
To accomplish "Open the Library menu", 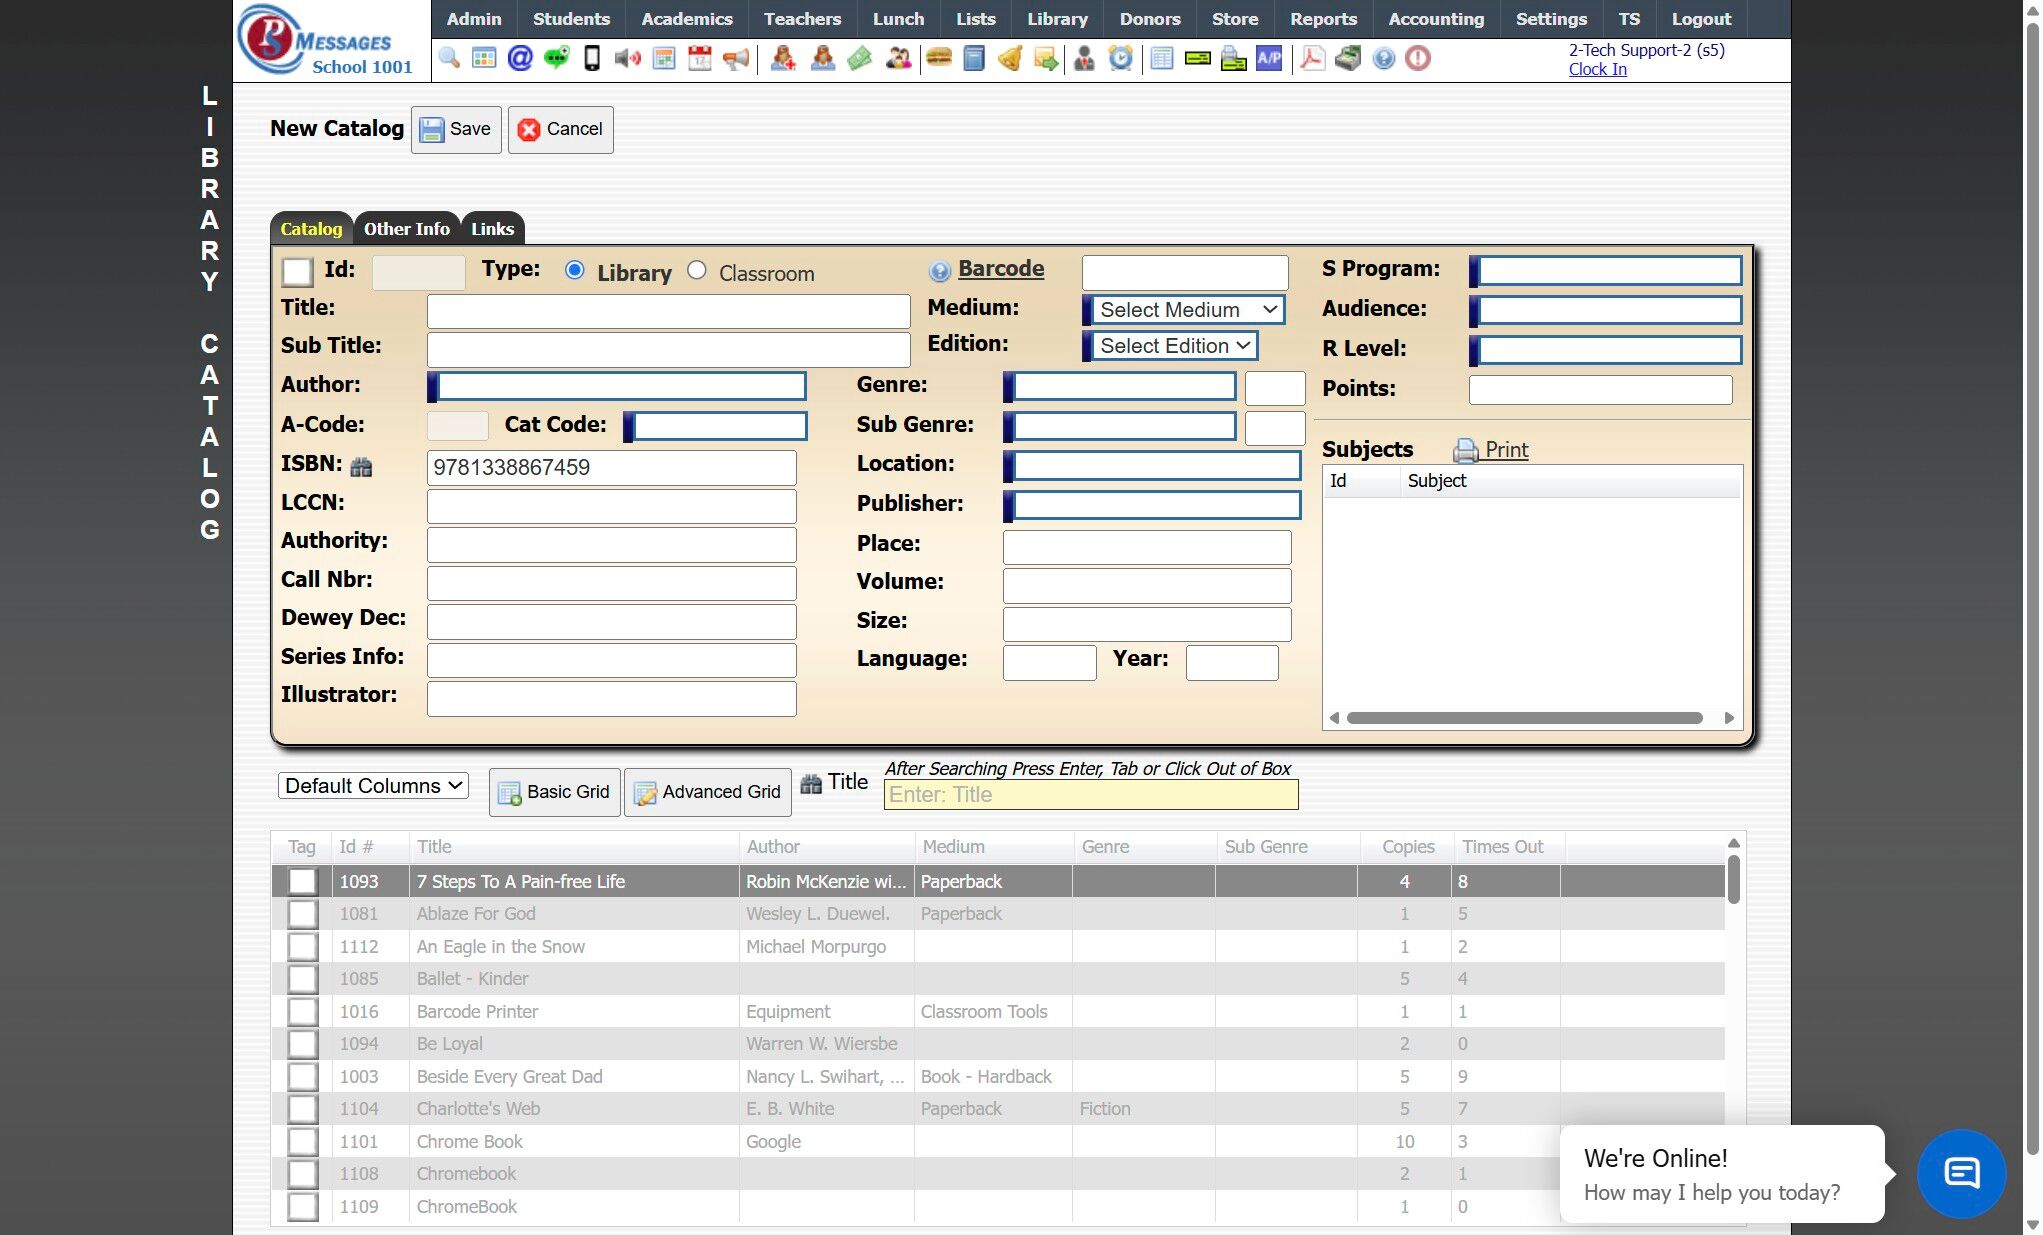I will tap(1056, 19).
